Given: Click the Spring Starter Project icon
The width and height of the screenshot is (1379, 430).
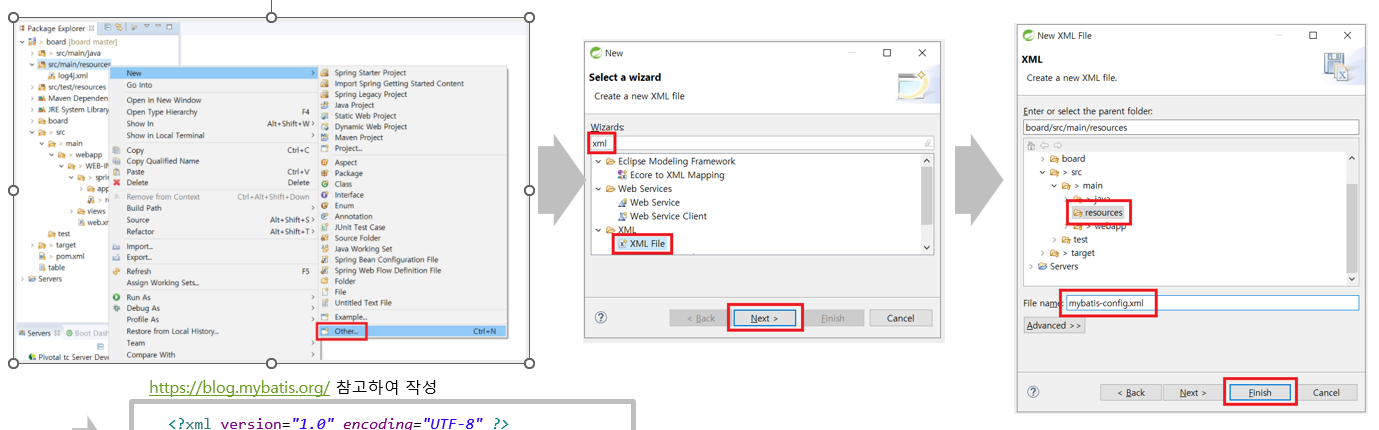Looking at the screenshot, I should click(x=325, y=73).
